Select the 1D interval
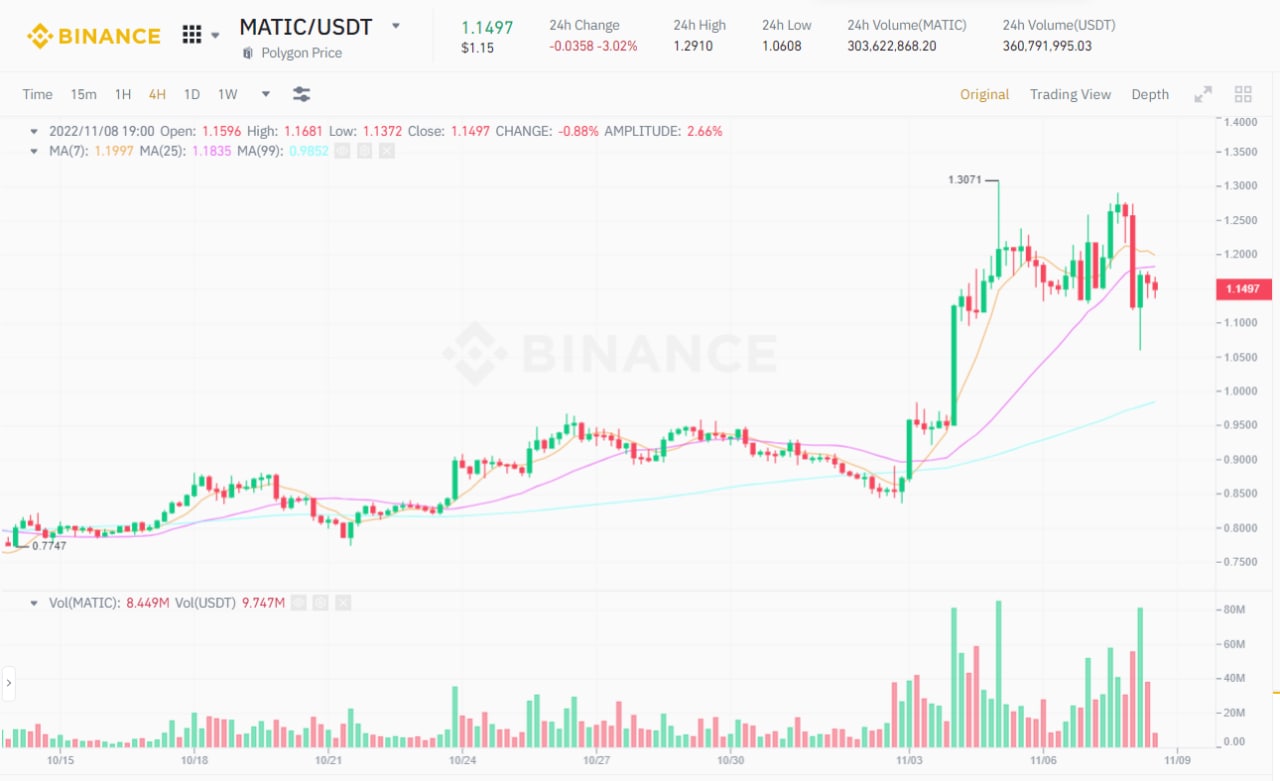 point(191,94)
